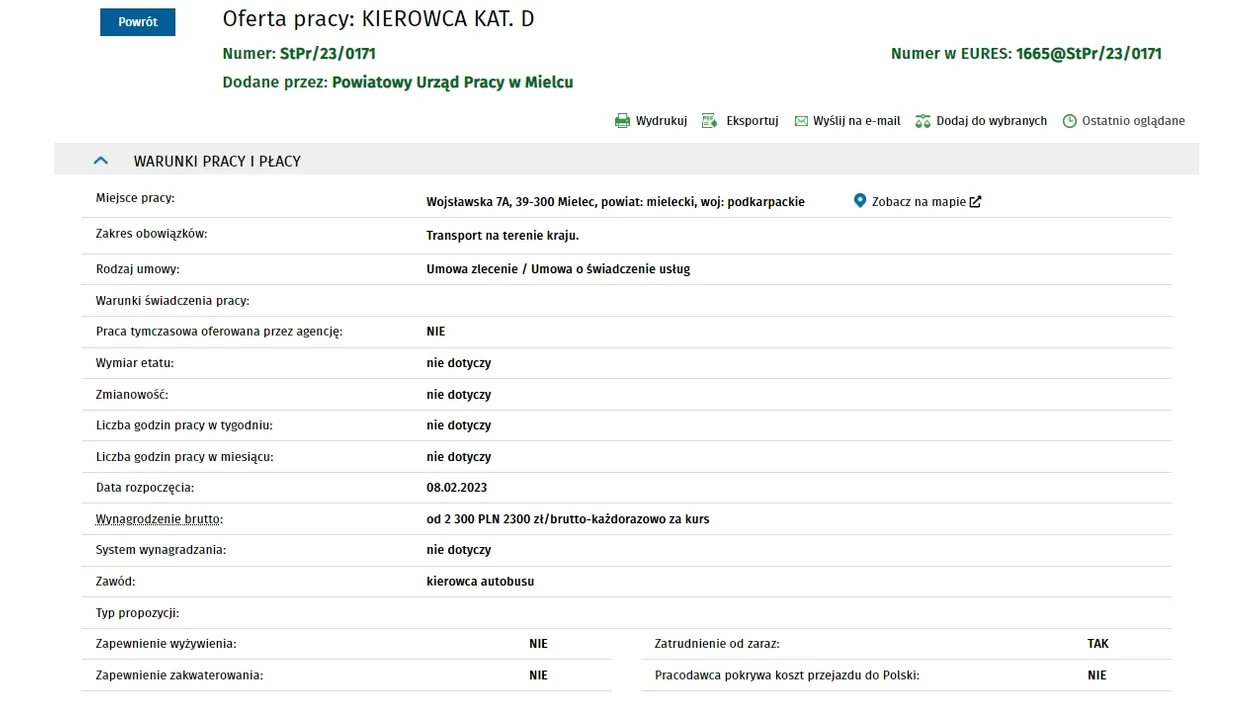Viewport: 1260px width, 719px height.
Task: Click TAK value for Zatrudnienie od zaraz
Action: [1098, 644]
